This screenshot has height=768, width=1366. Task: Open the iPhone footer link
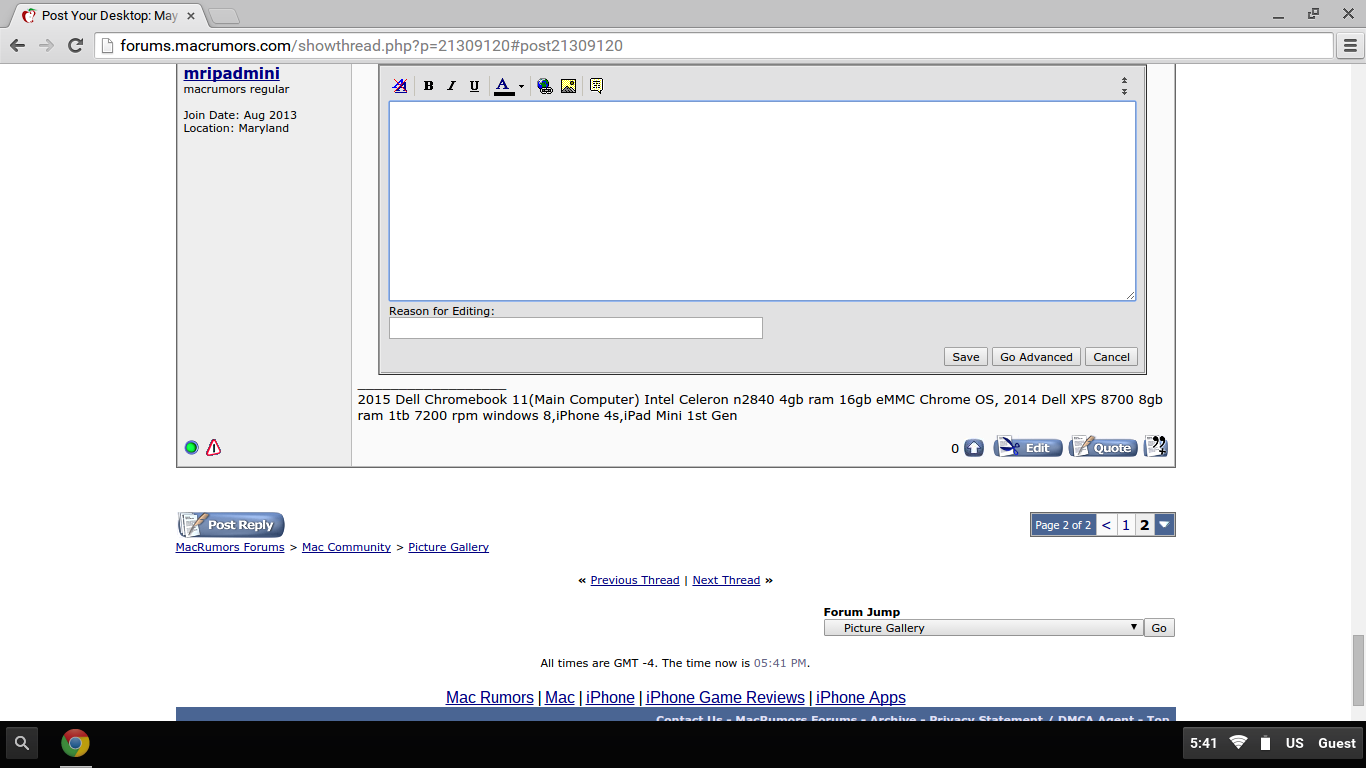(610, 698)
